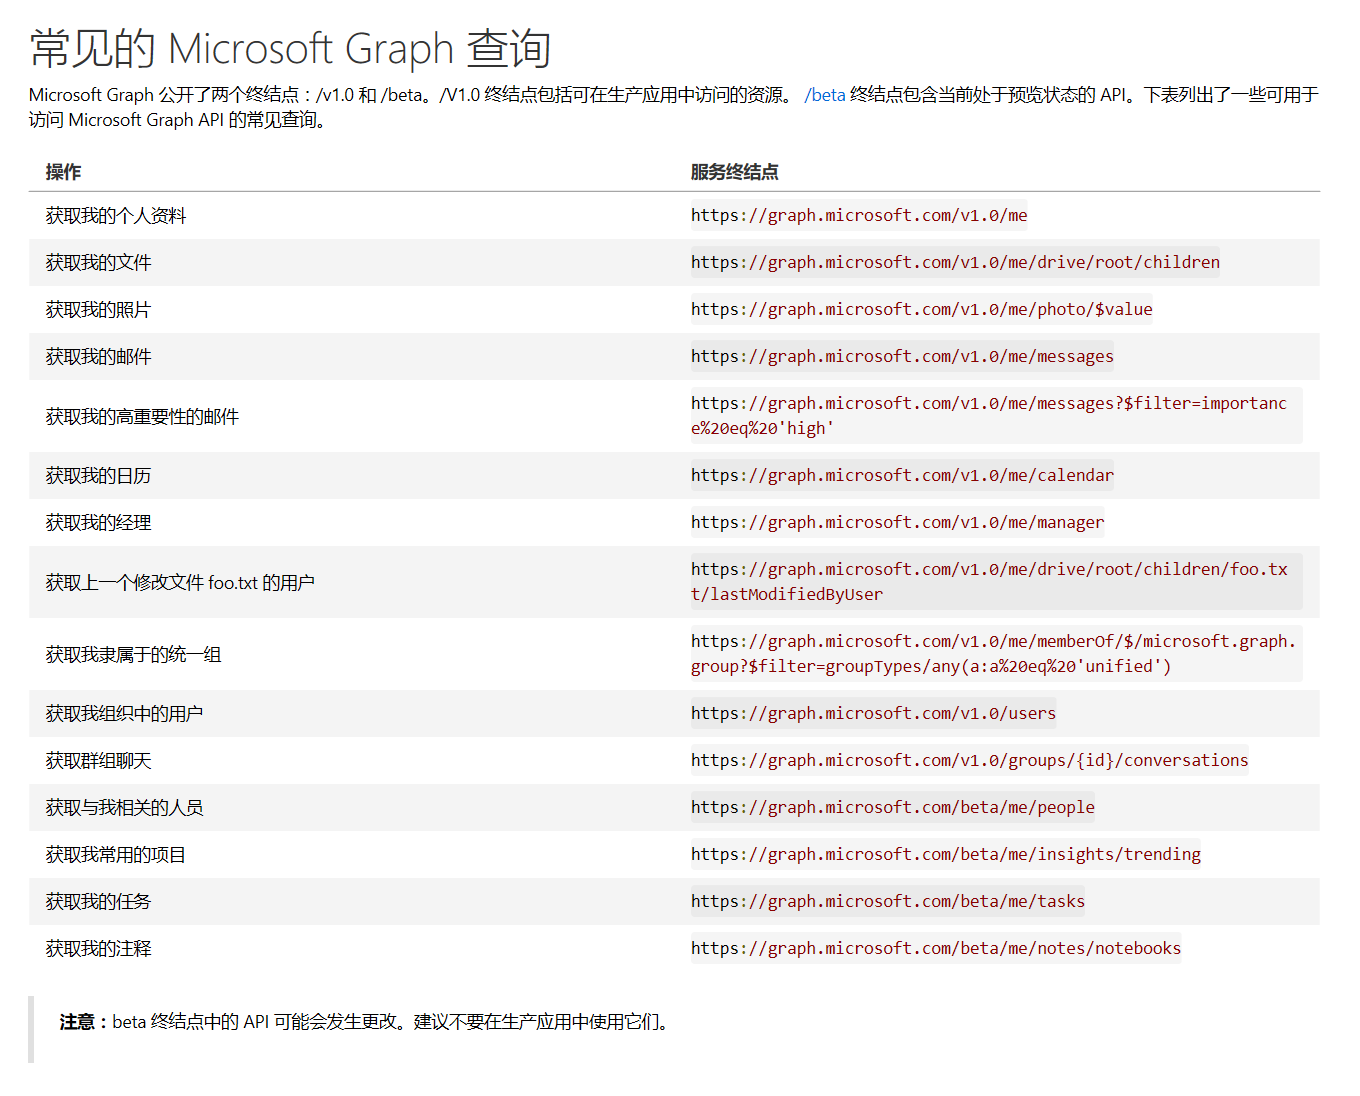Screen dimensions: 1360x1096
Task: Click the v1.0/me profile endpoint URL
Action: click(858, 215)
